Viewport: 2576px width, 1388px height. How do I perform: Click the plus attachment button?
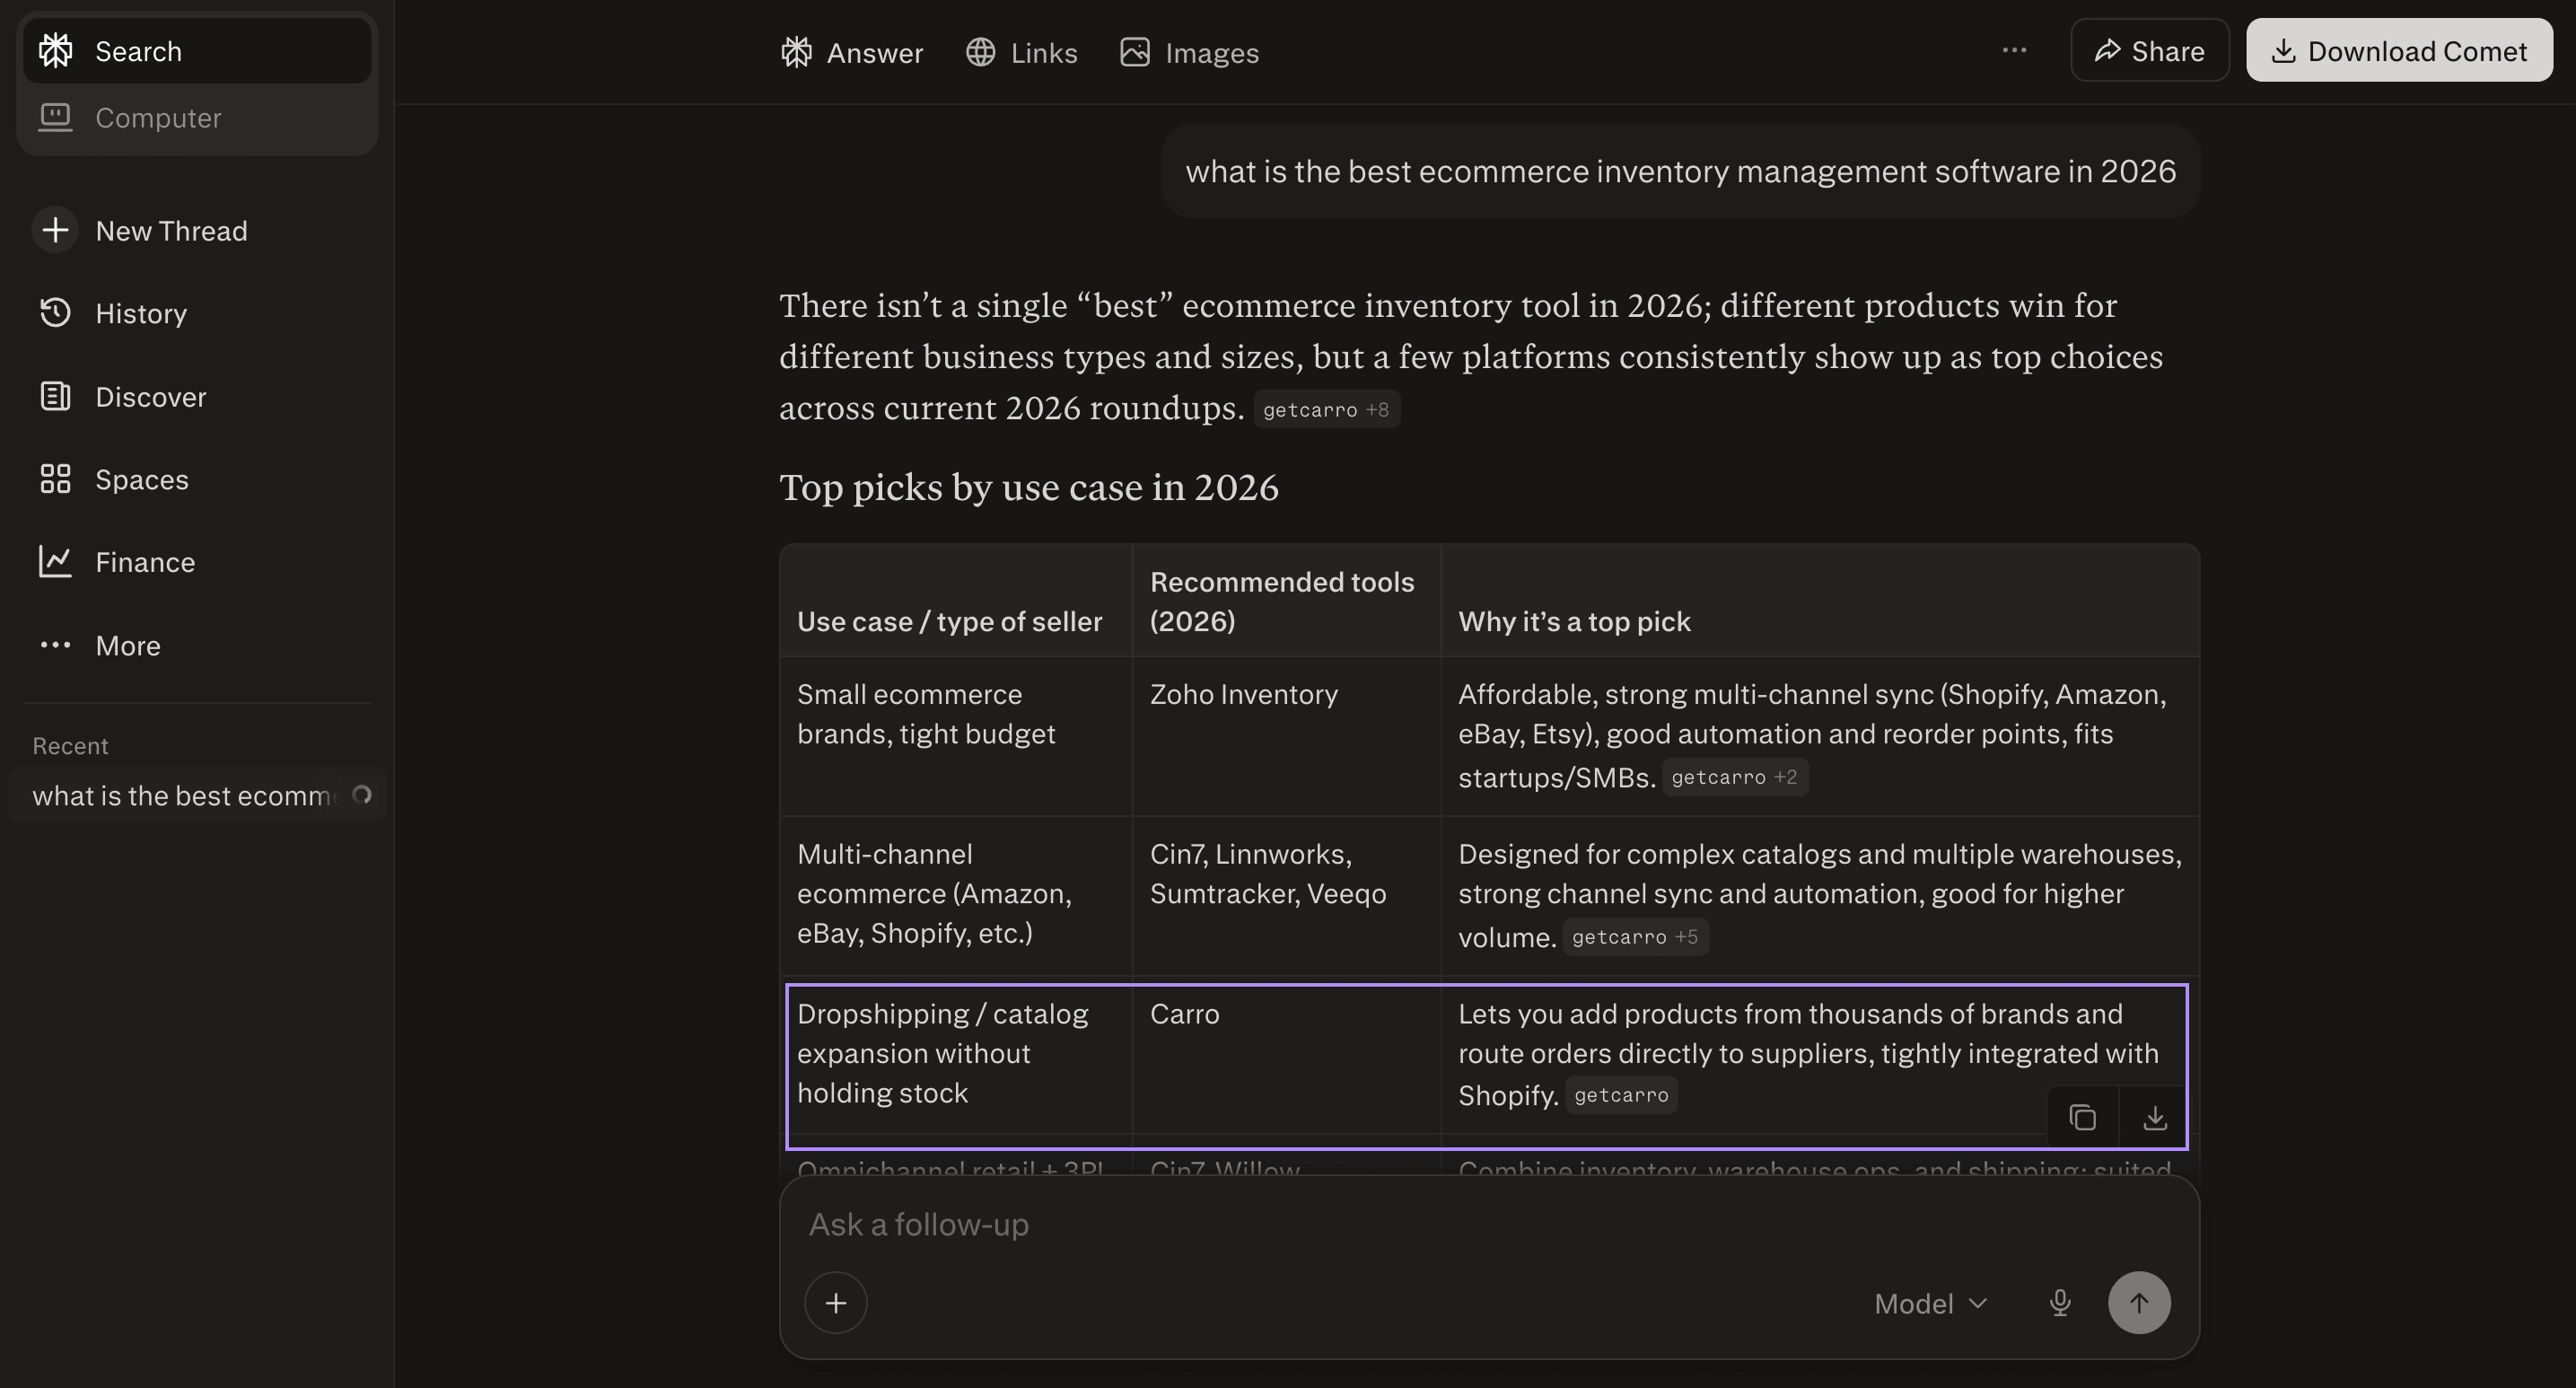[x=835, y=1303]
